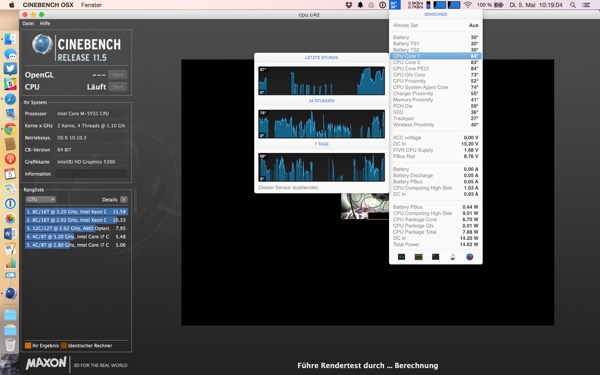Toggle the Details button in Rangliste
This screenshot has height=375, width=600.
[x=124, y=199]
